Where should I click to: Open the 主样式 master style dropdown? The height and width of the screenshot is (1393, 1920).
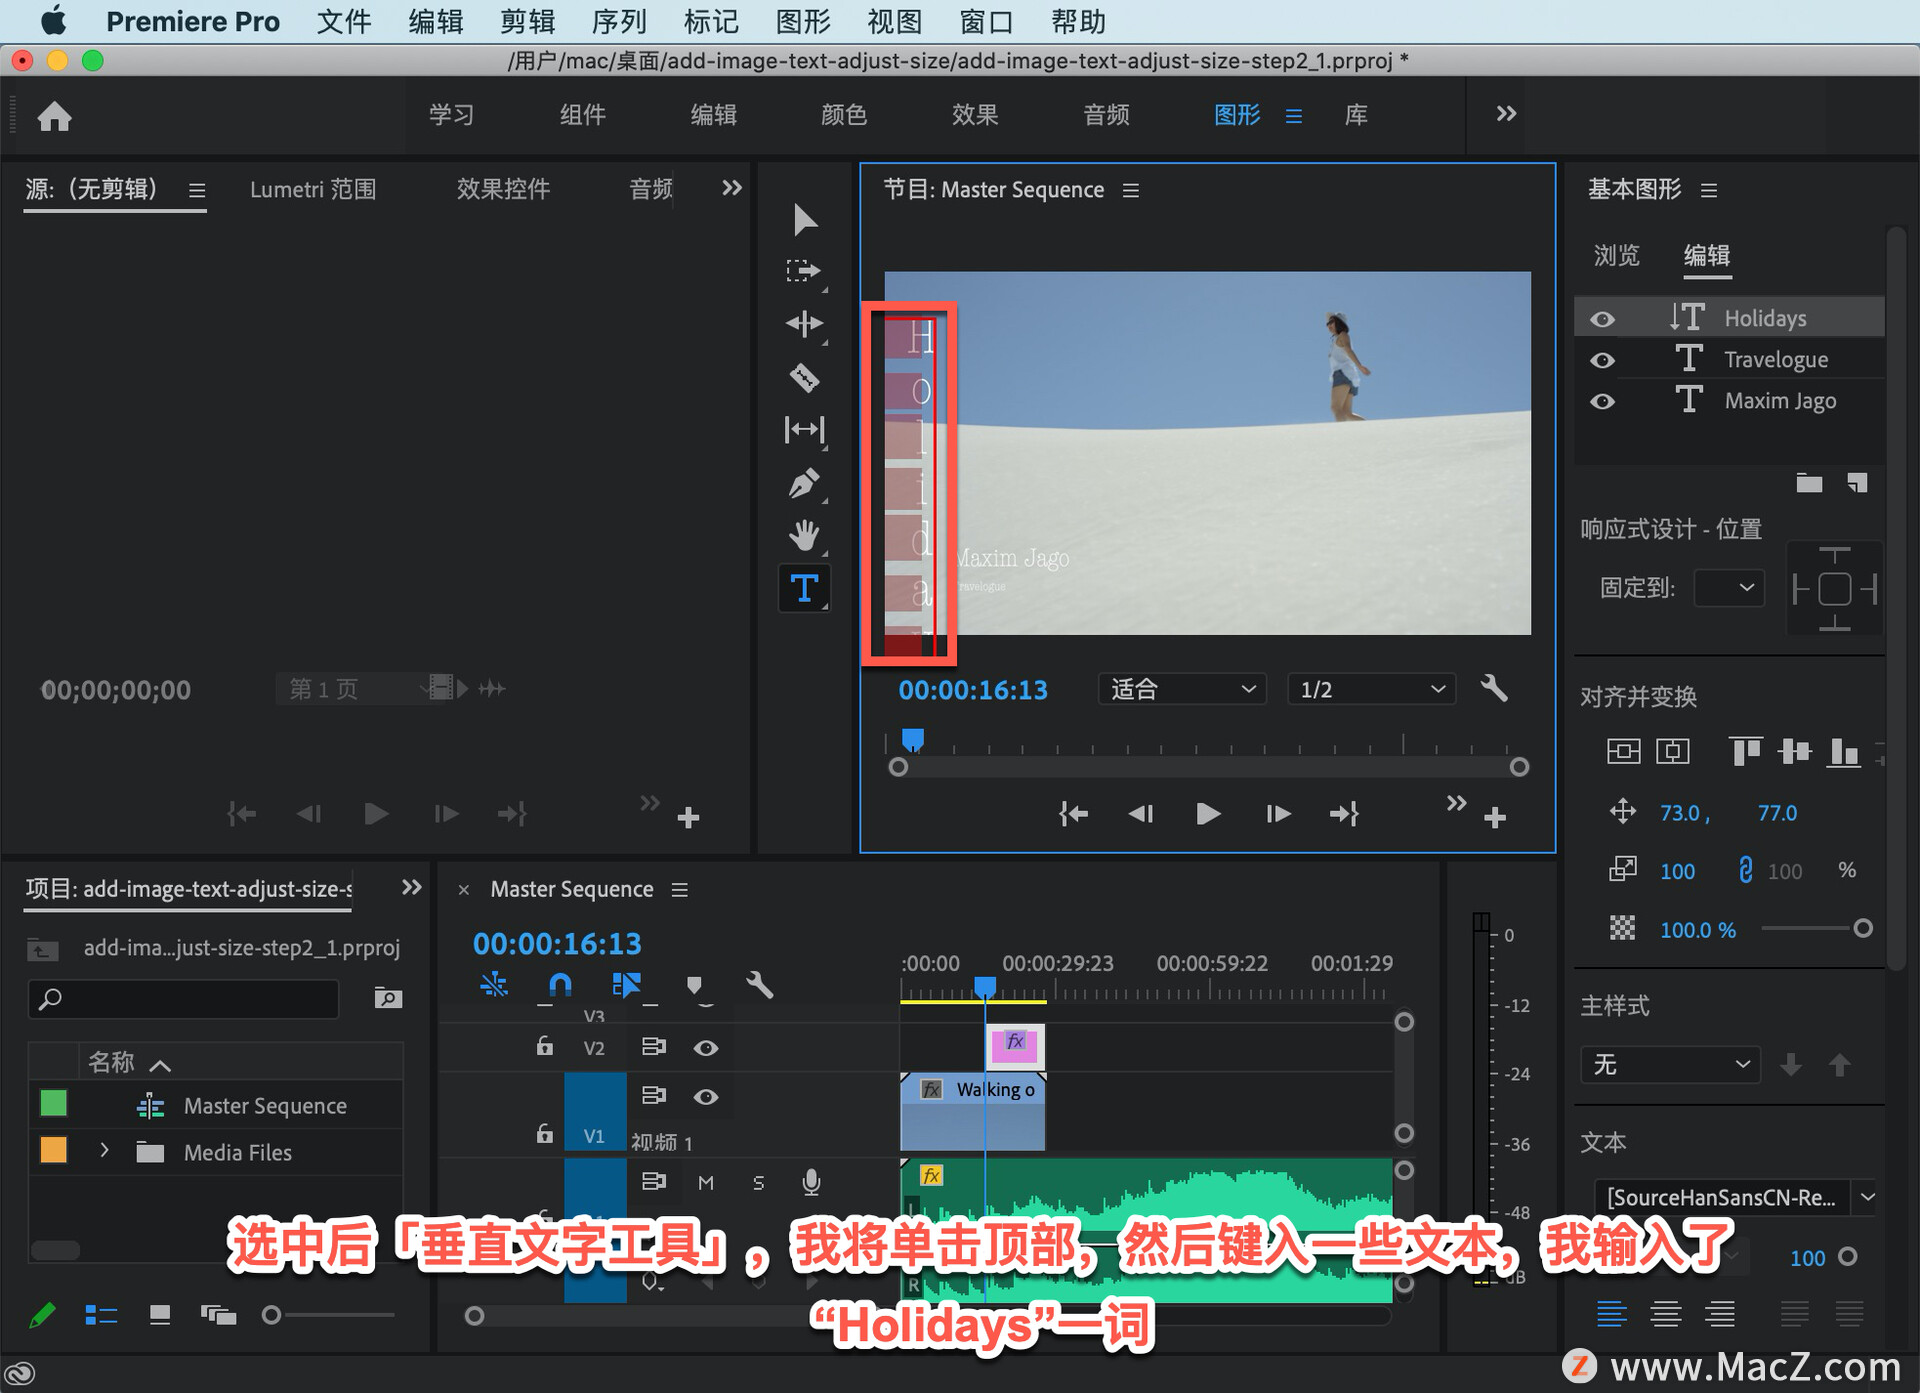1671,1064
